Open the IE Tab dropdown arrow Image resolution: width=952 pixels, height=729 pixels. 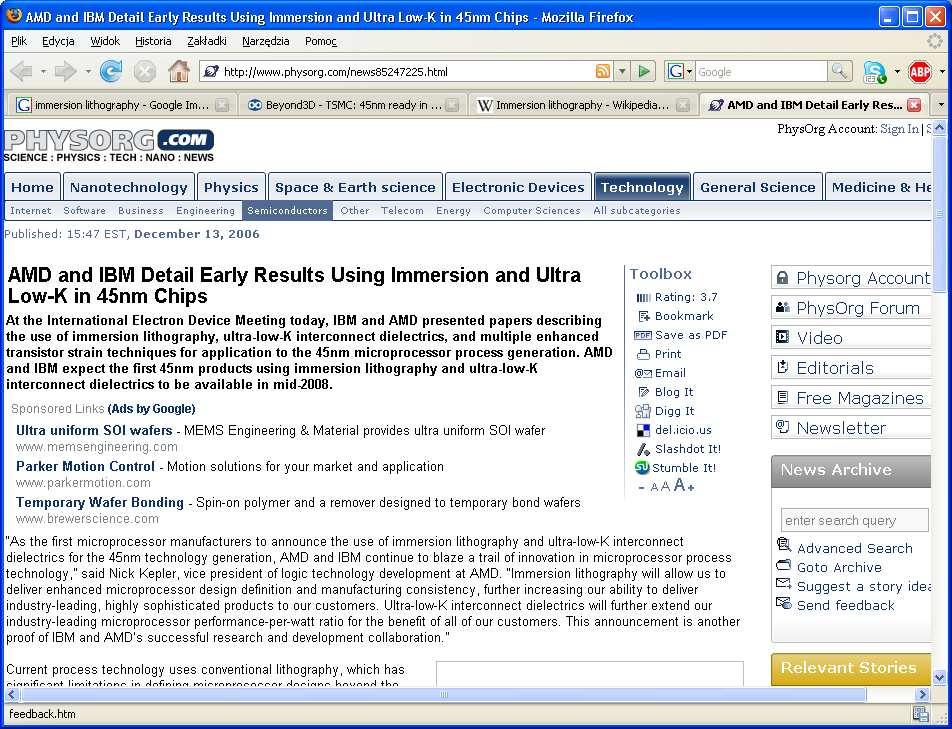tap(897, 72)
